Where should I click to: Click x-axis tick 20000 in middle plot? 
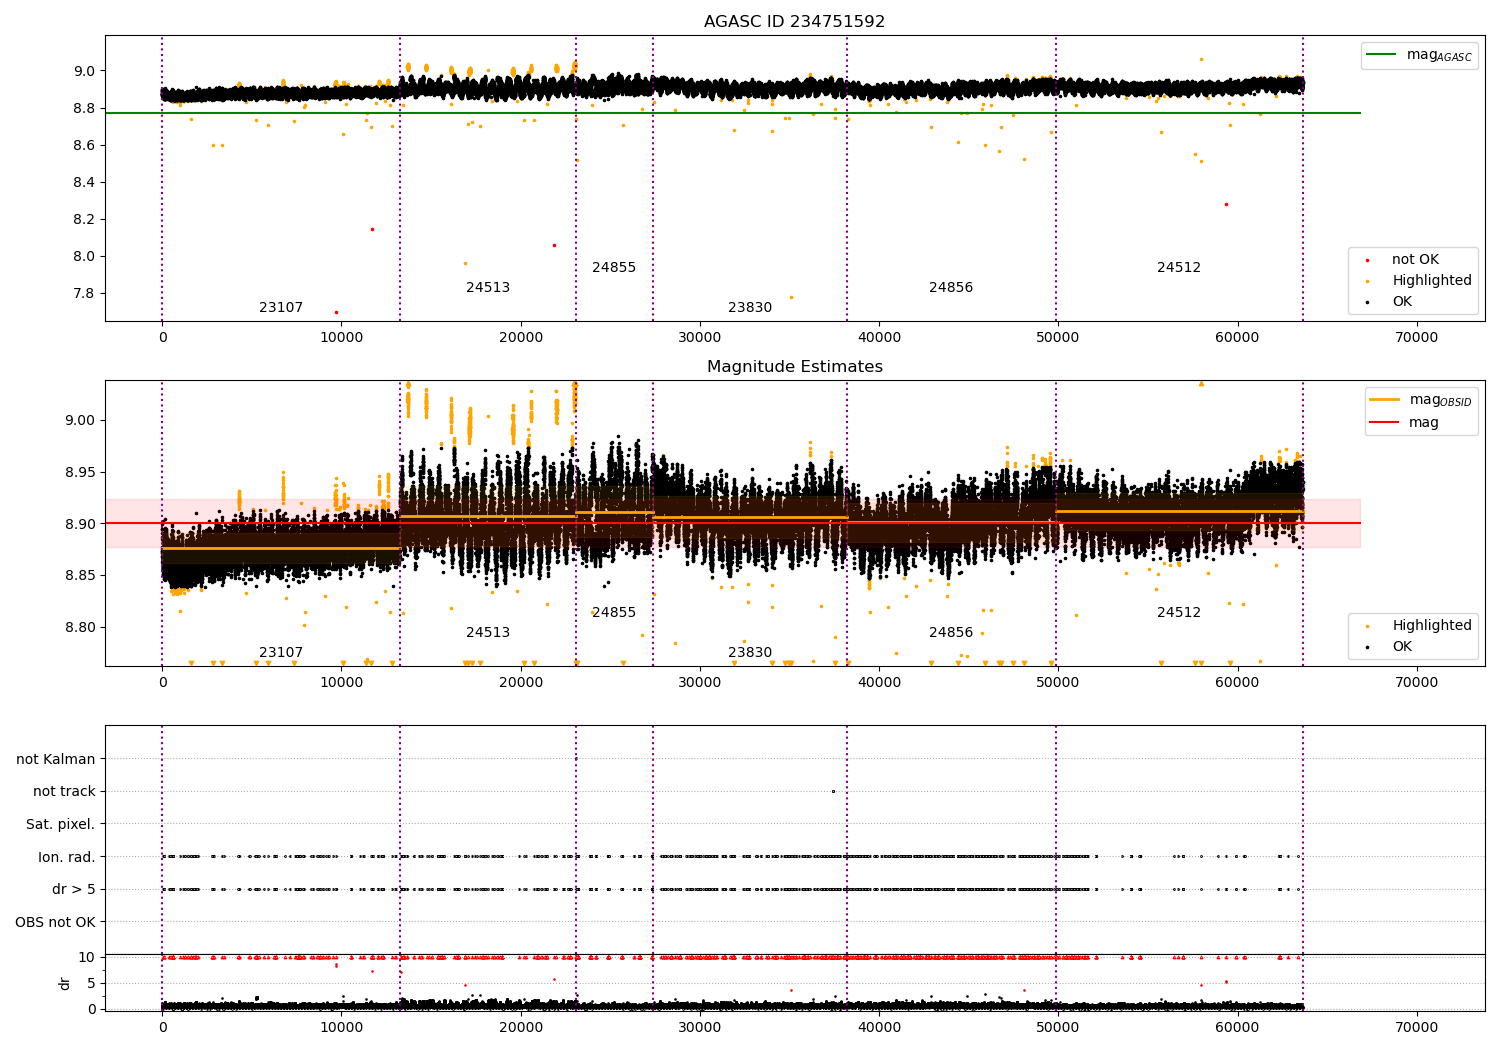click(x=520, y=683)
